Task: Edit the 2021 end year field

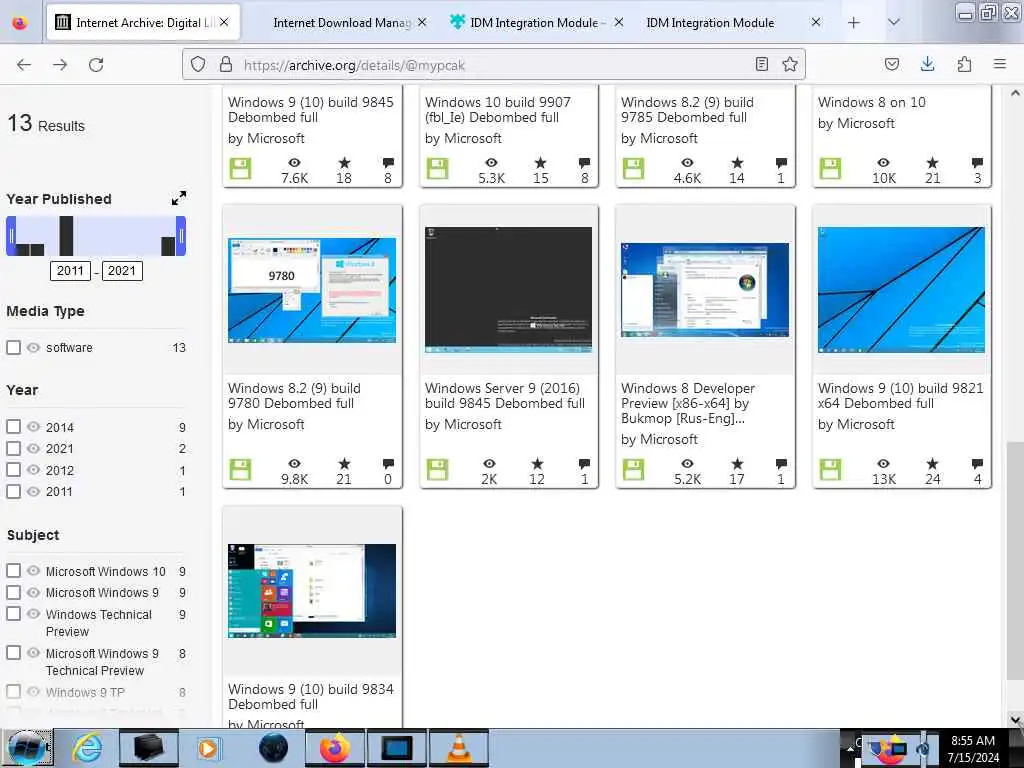Action: (121, 270)
